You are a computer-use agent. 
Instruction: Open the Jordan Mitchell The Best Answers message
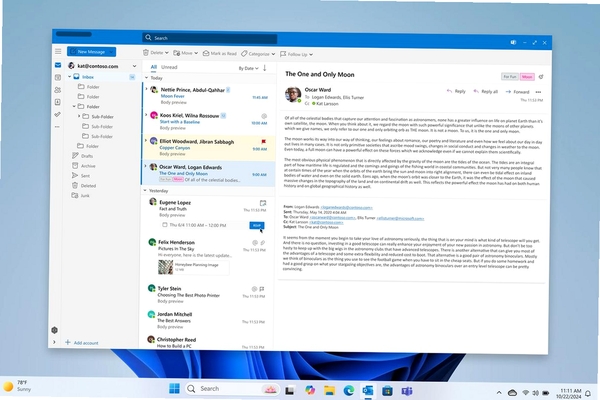[x=207, y=320]
